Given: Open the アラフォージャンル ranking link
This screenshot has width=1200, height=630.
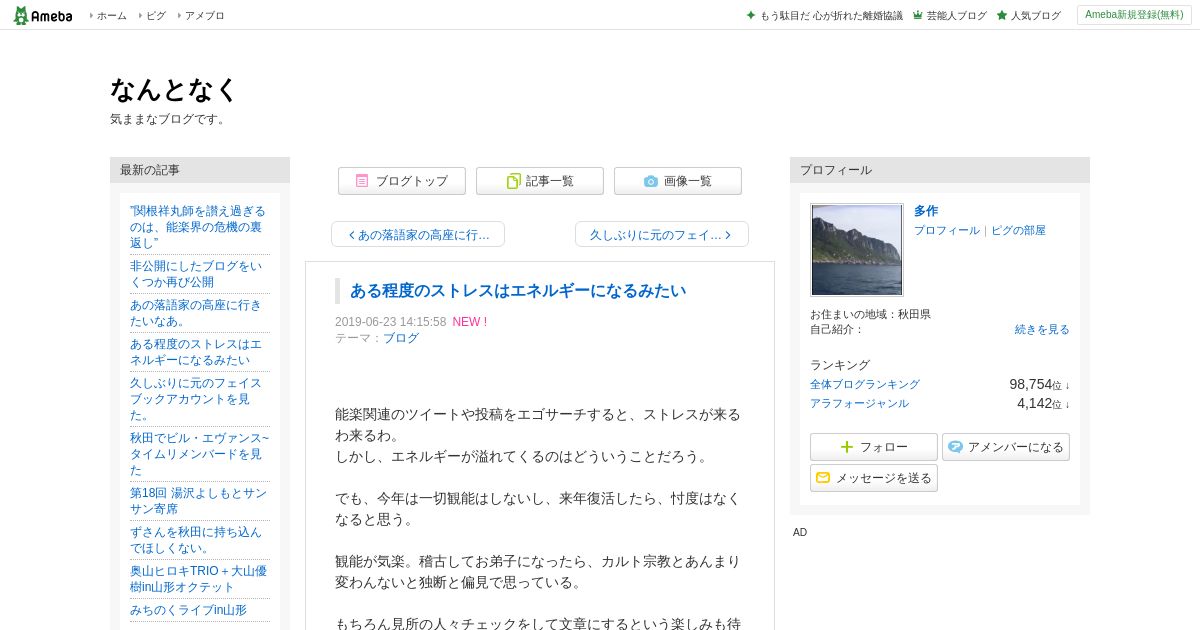Looking at the screenshot, I should click(859, 403).
